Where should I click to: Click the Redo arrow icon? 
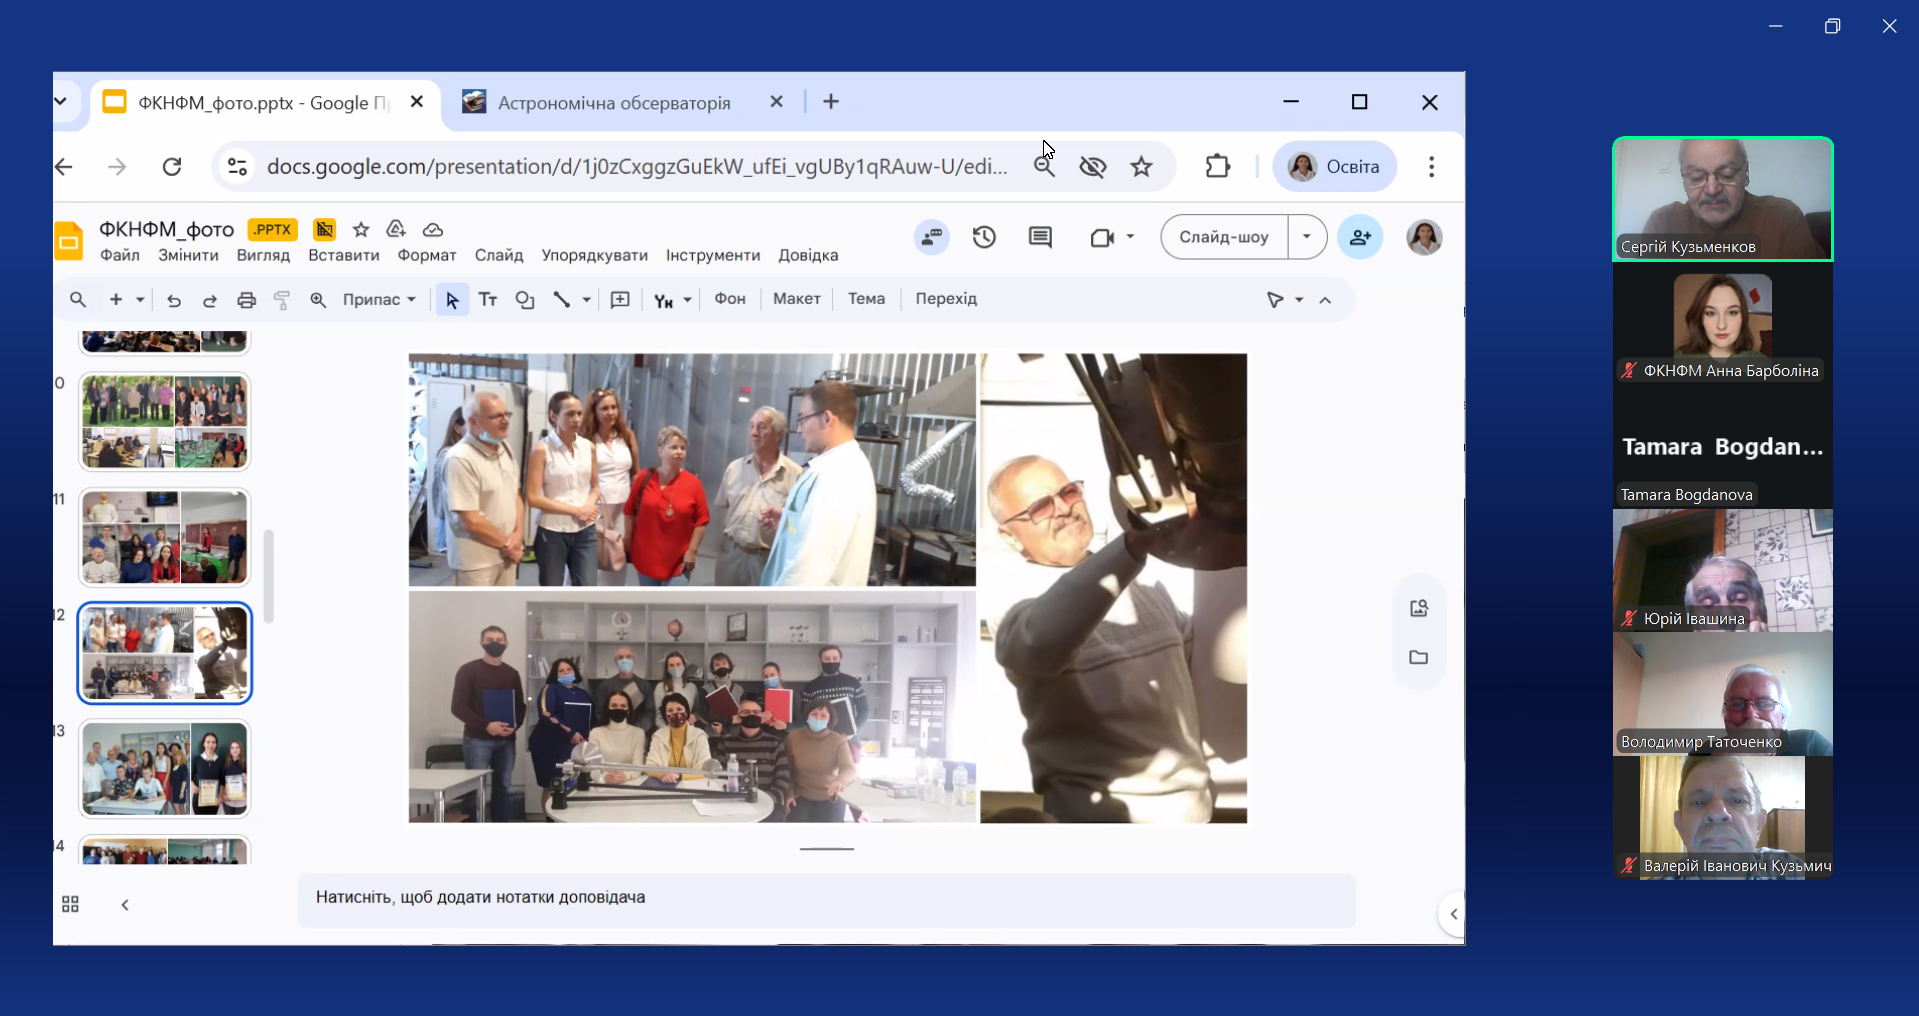210,300
